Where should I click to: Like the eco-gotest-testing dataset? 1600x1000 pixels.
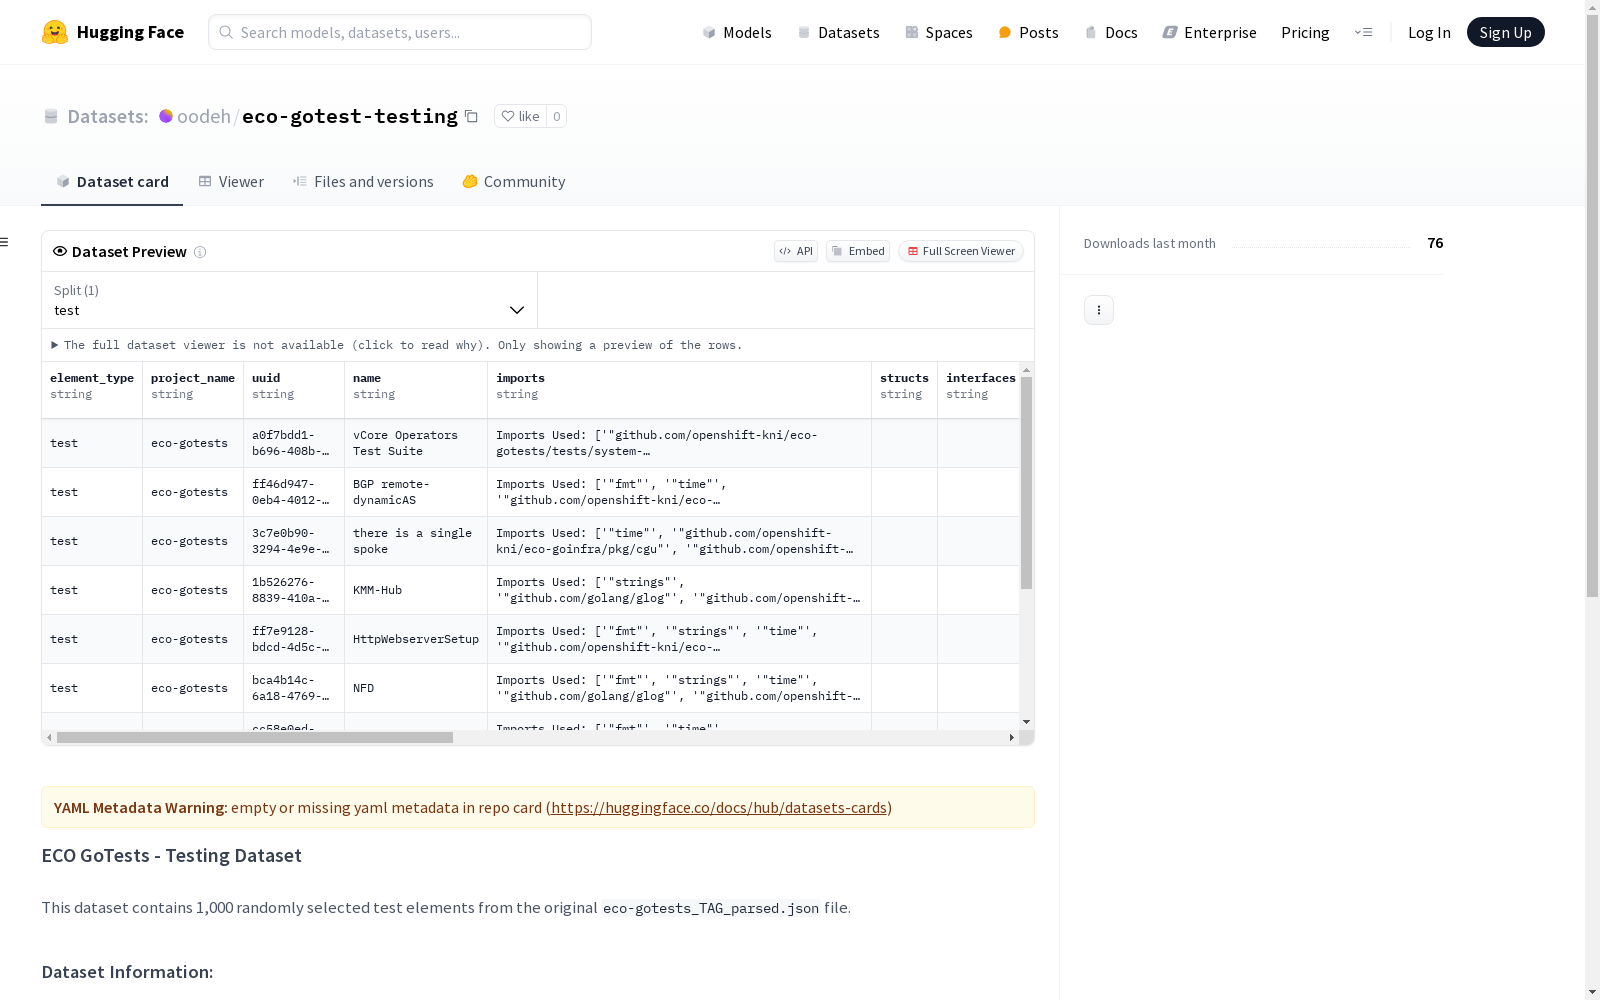[520, 116]
